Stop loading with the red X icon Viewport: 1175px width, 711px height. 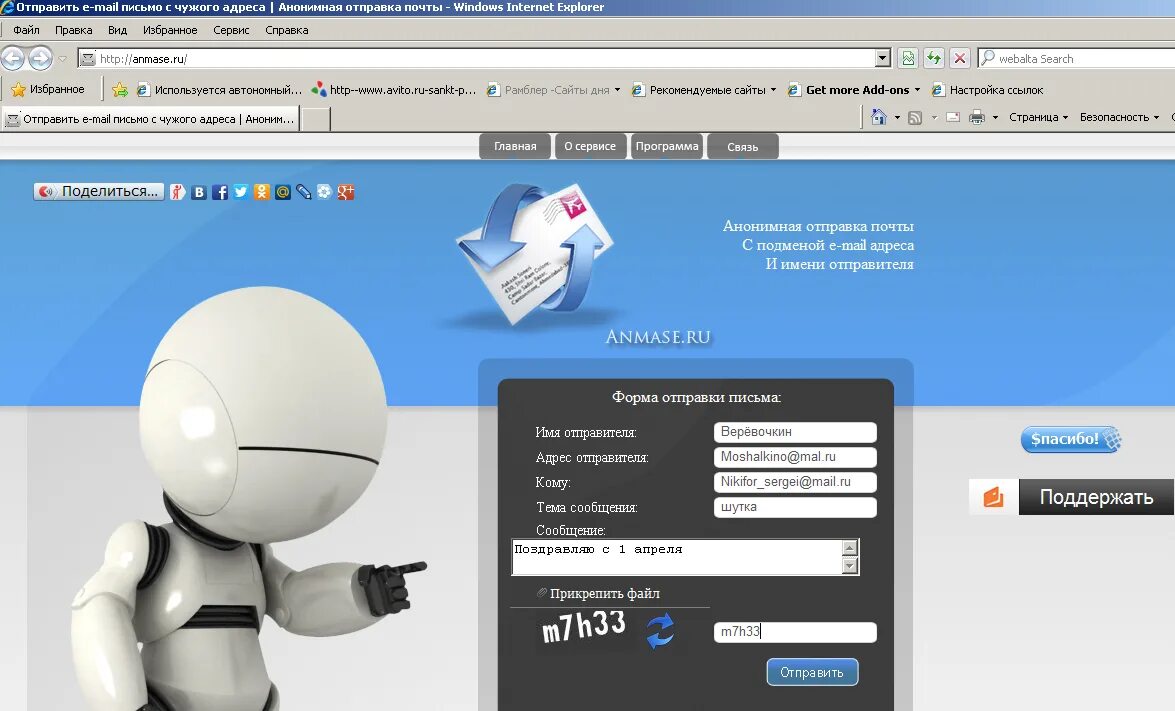point(959,58)
